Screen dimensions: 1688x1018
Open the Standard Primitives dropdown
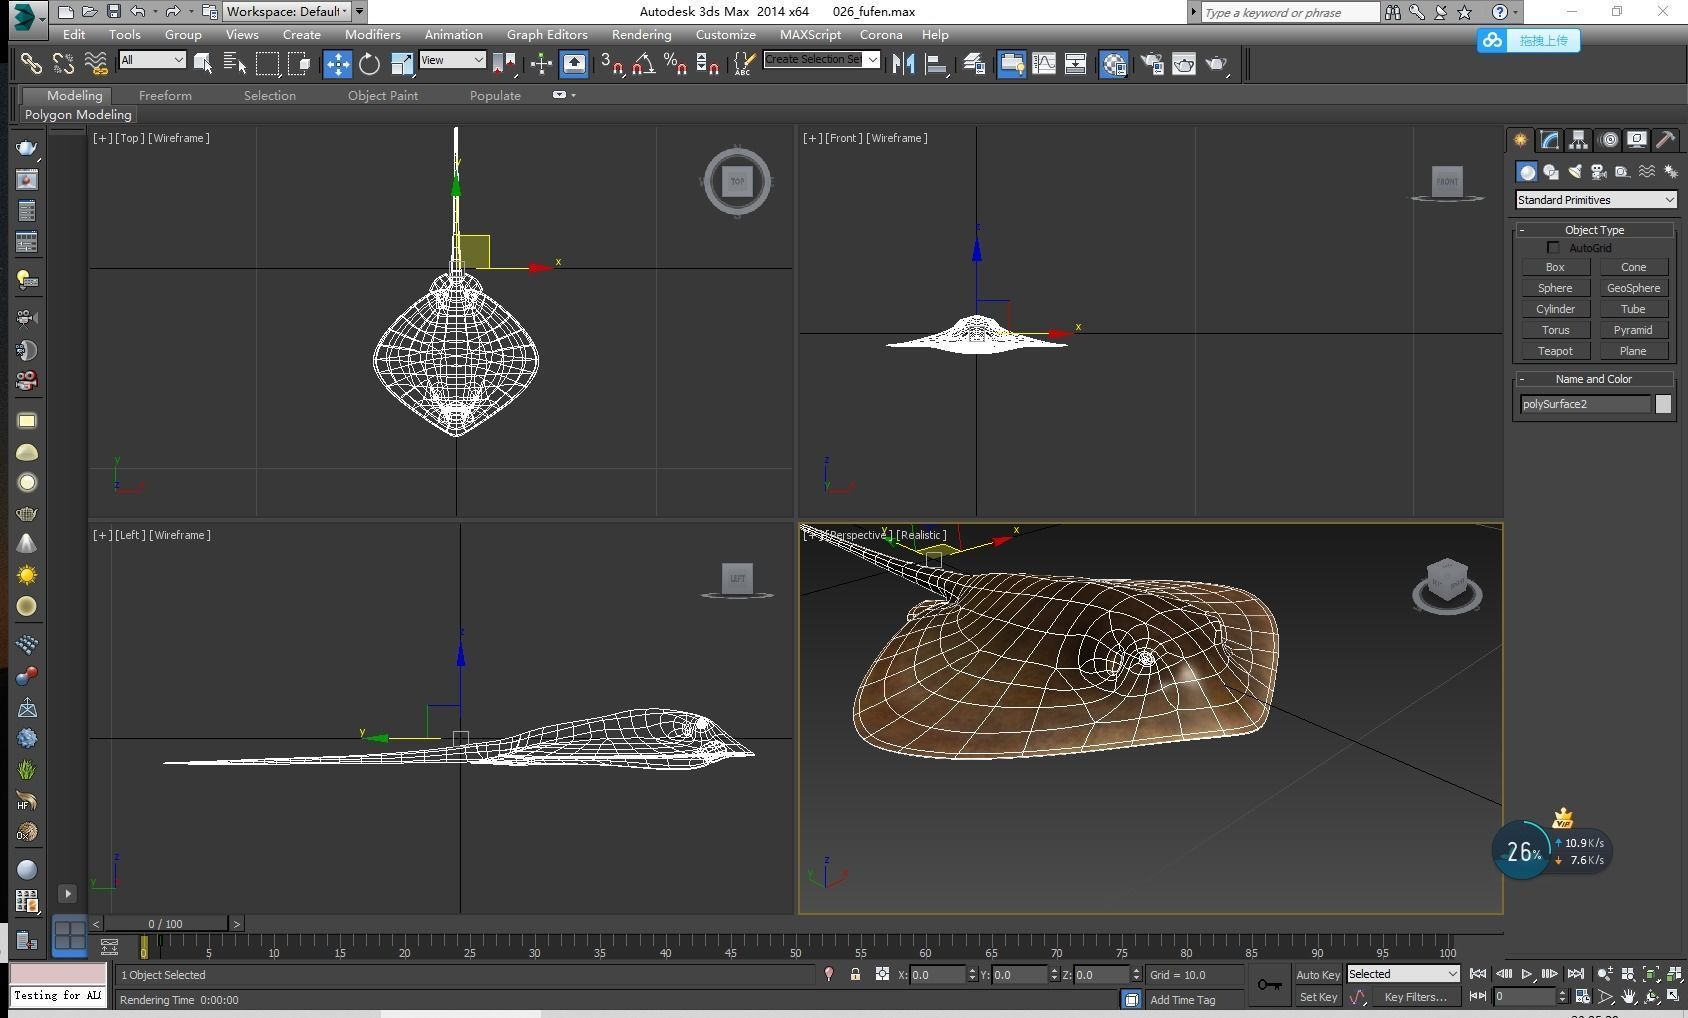(x=1594, y=200)
